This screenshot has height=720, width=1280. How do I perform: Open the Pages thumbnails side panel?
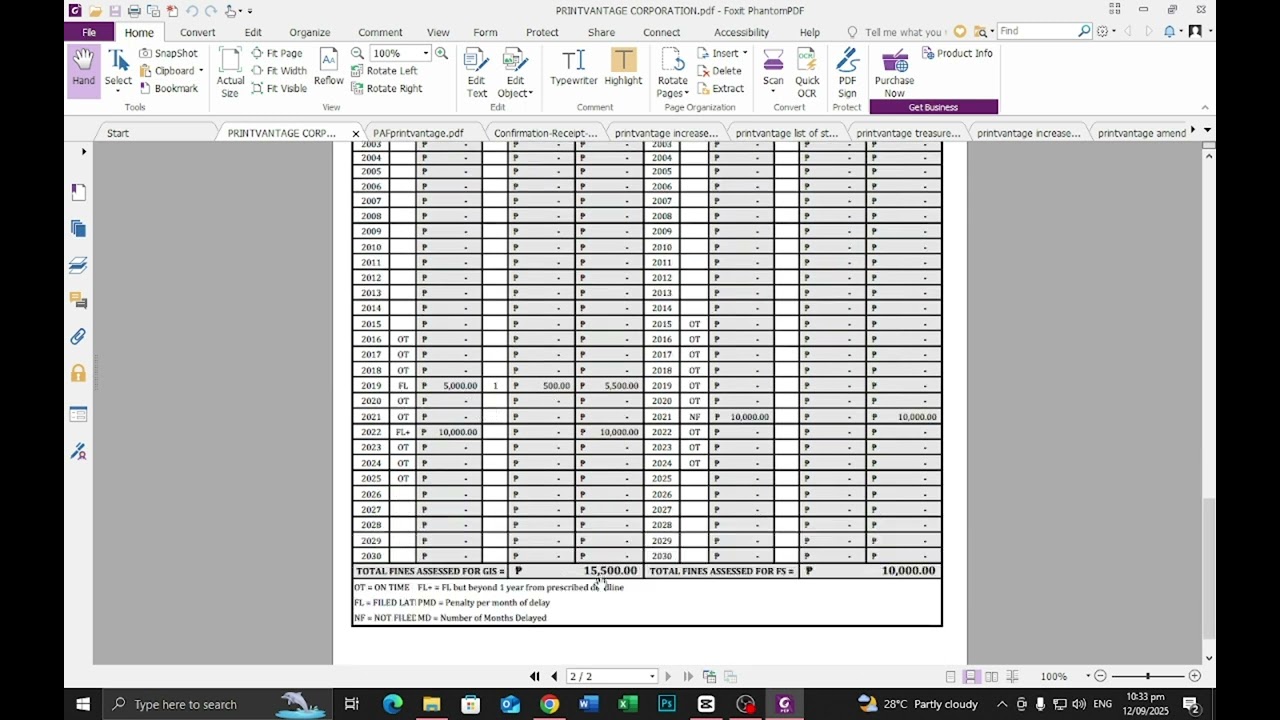[x=78, y=229]
